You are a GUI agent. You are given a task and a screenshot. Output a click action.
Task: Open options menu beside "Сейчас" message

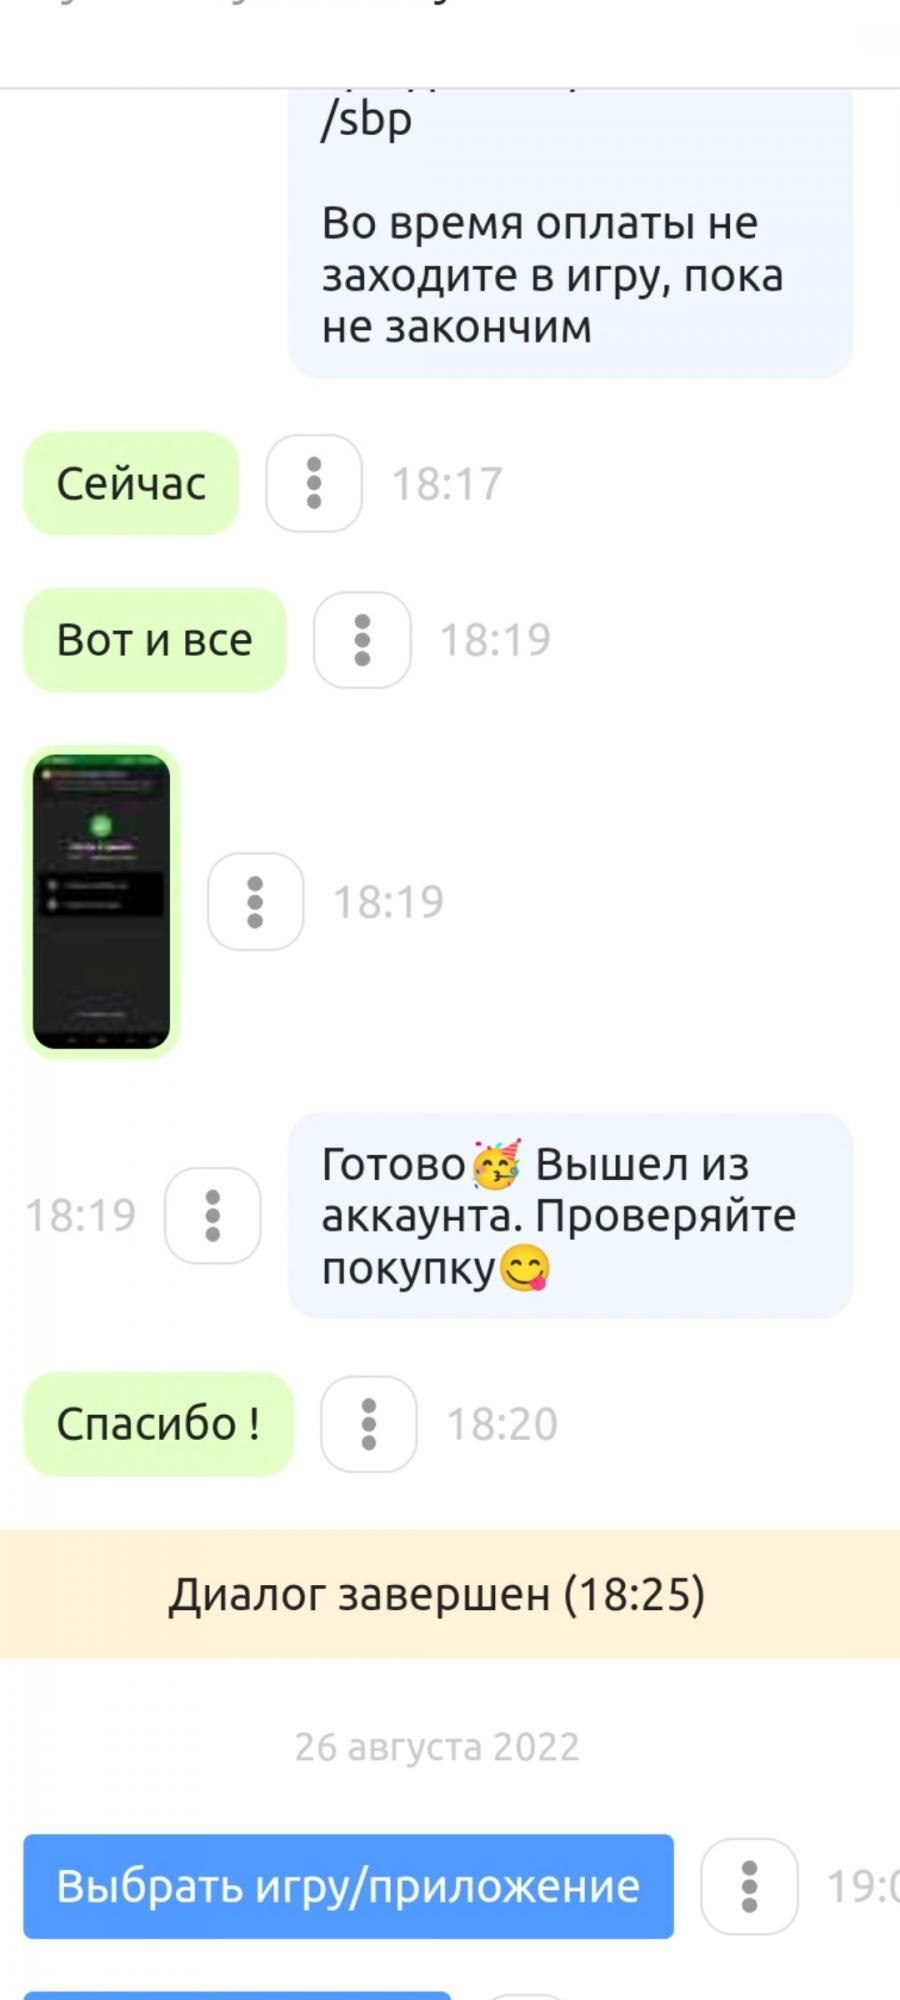point(314,483)
